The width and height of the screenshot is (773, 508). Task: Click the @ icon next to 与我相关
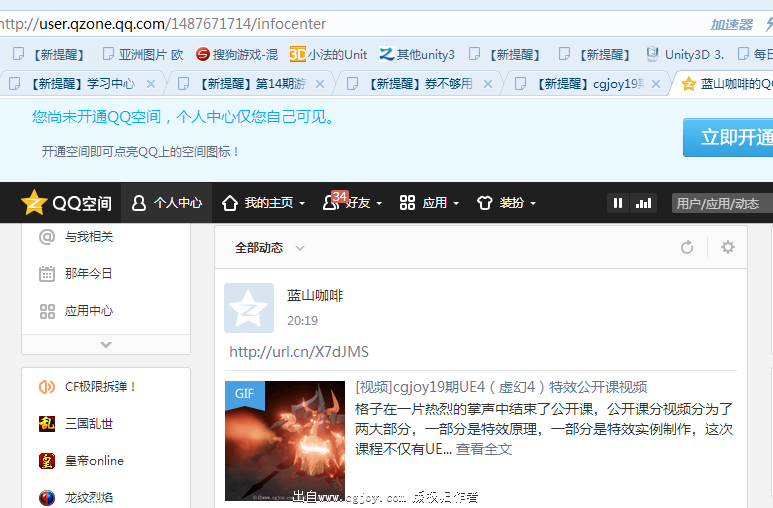[x=47, y=237]
